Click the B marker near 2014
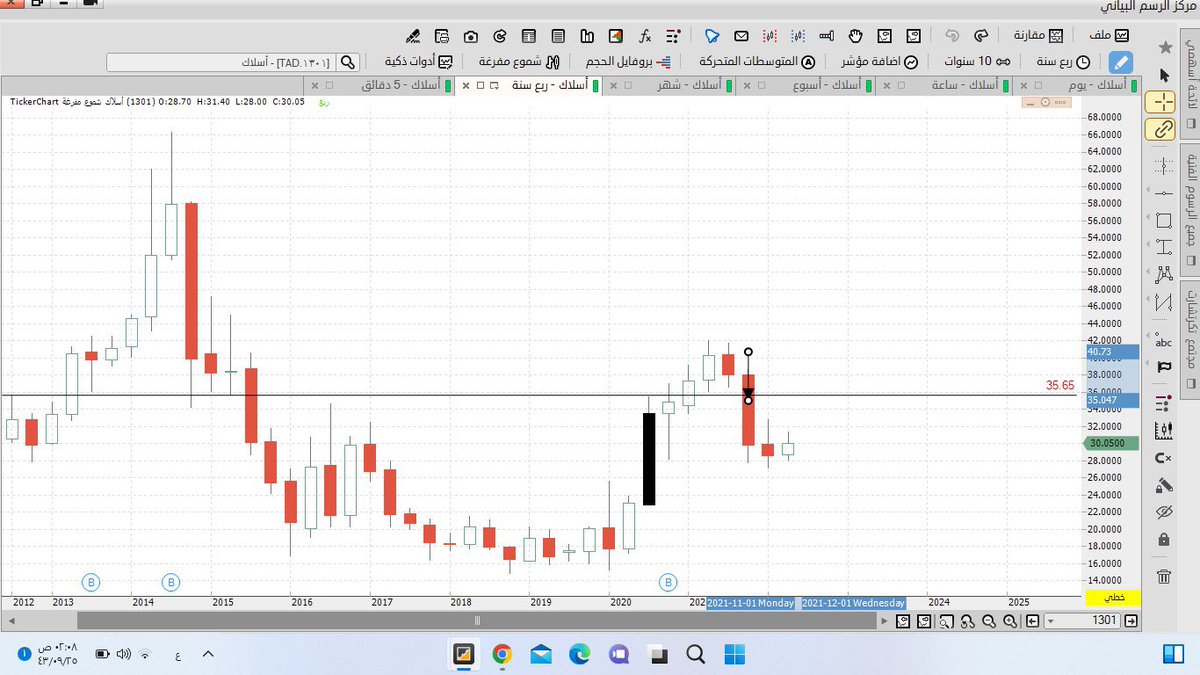The height and width of the screenshot is (675, 1200). [171, 581]
